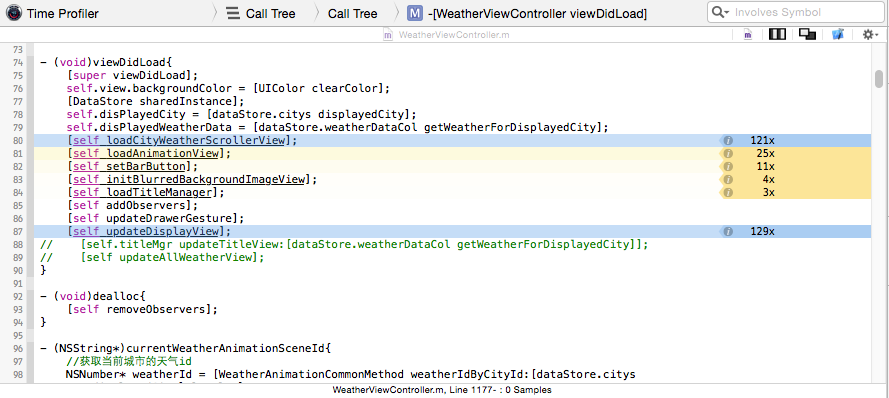Click the 129x sample count
Viewport: 889px width, 398px height.
coord(762,231)
